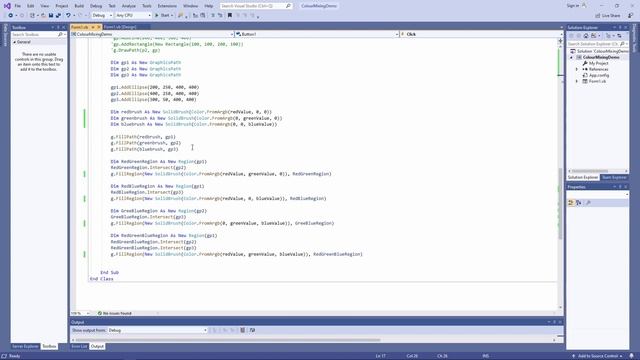This screenshot has height=360, width=640.
Task: Click the notifications bell in status bar
Action: [x=631, y=356]
